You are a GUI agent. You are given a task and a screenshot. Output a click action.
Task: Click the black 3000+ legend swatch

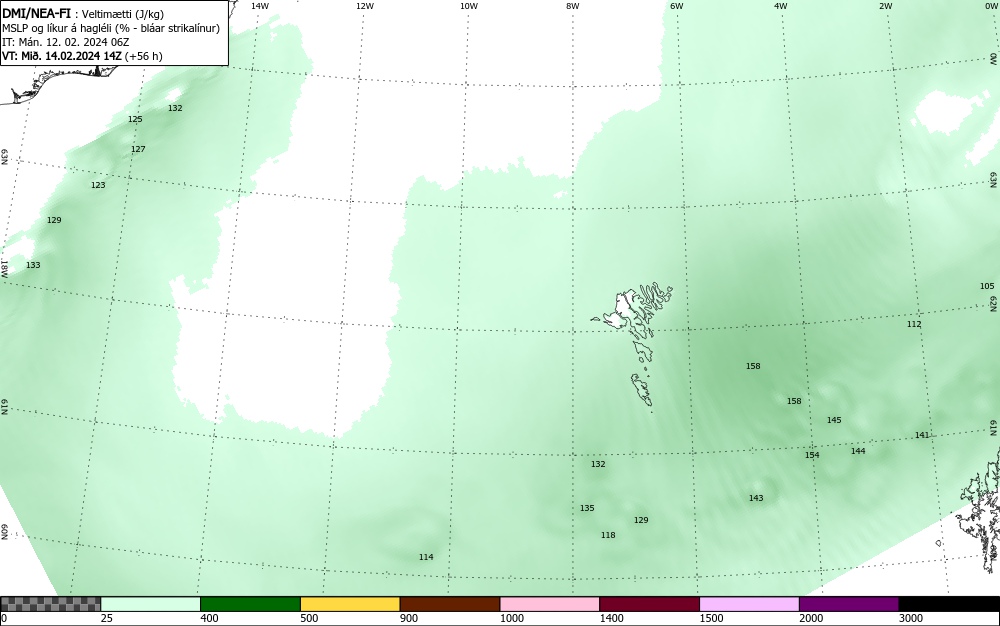click(949, 604)
